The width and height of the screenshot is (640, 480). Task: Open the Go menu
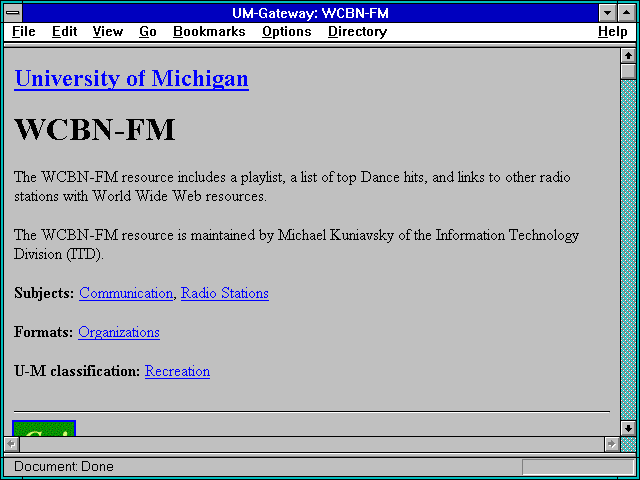click(x=148, y=32)
